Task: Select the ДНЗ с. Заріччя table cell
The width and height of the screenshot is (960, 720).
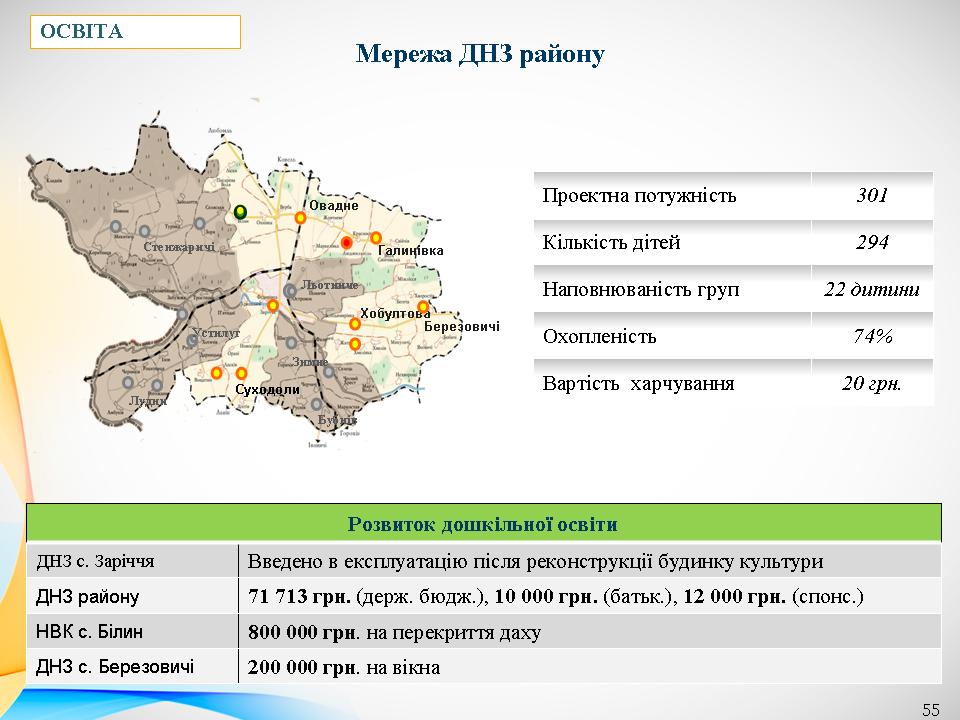Action: click(x=132, y=561)
